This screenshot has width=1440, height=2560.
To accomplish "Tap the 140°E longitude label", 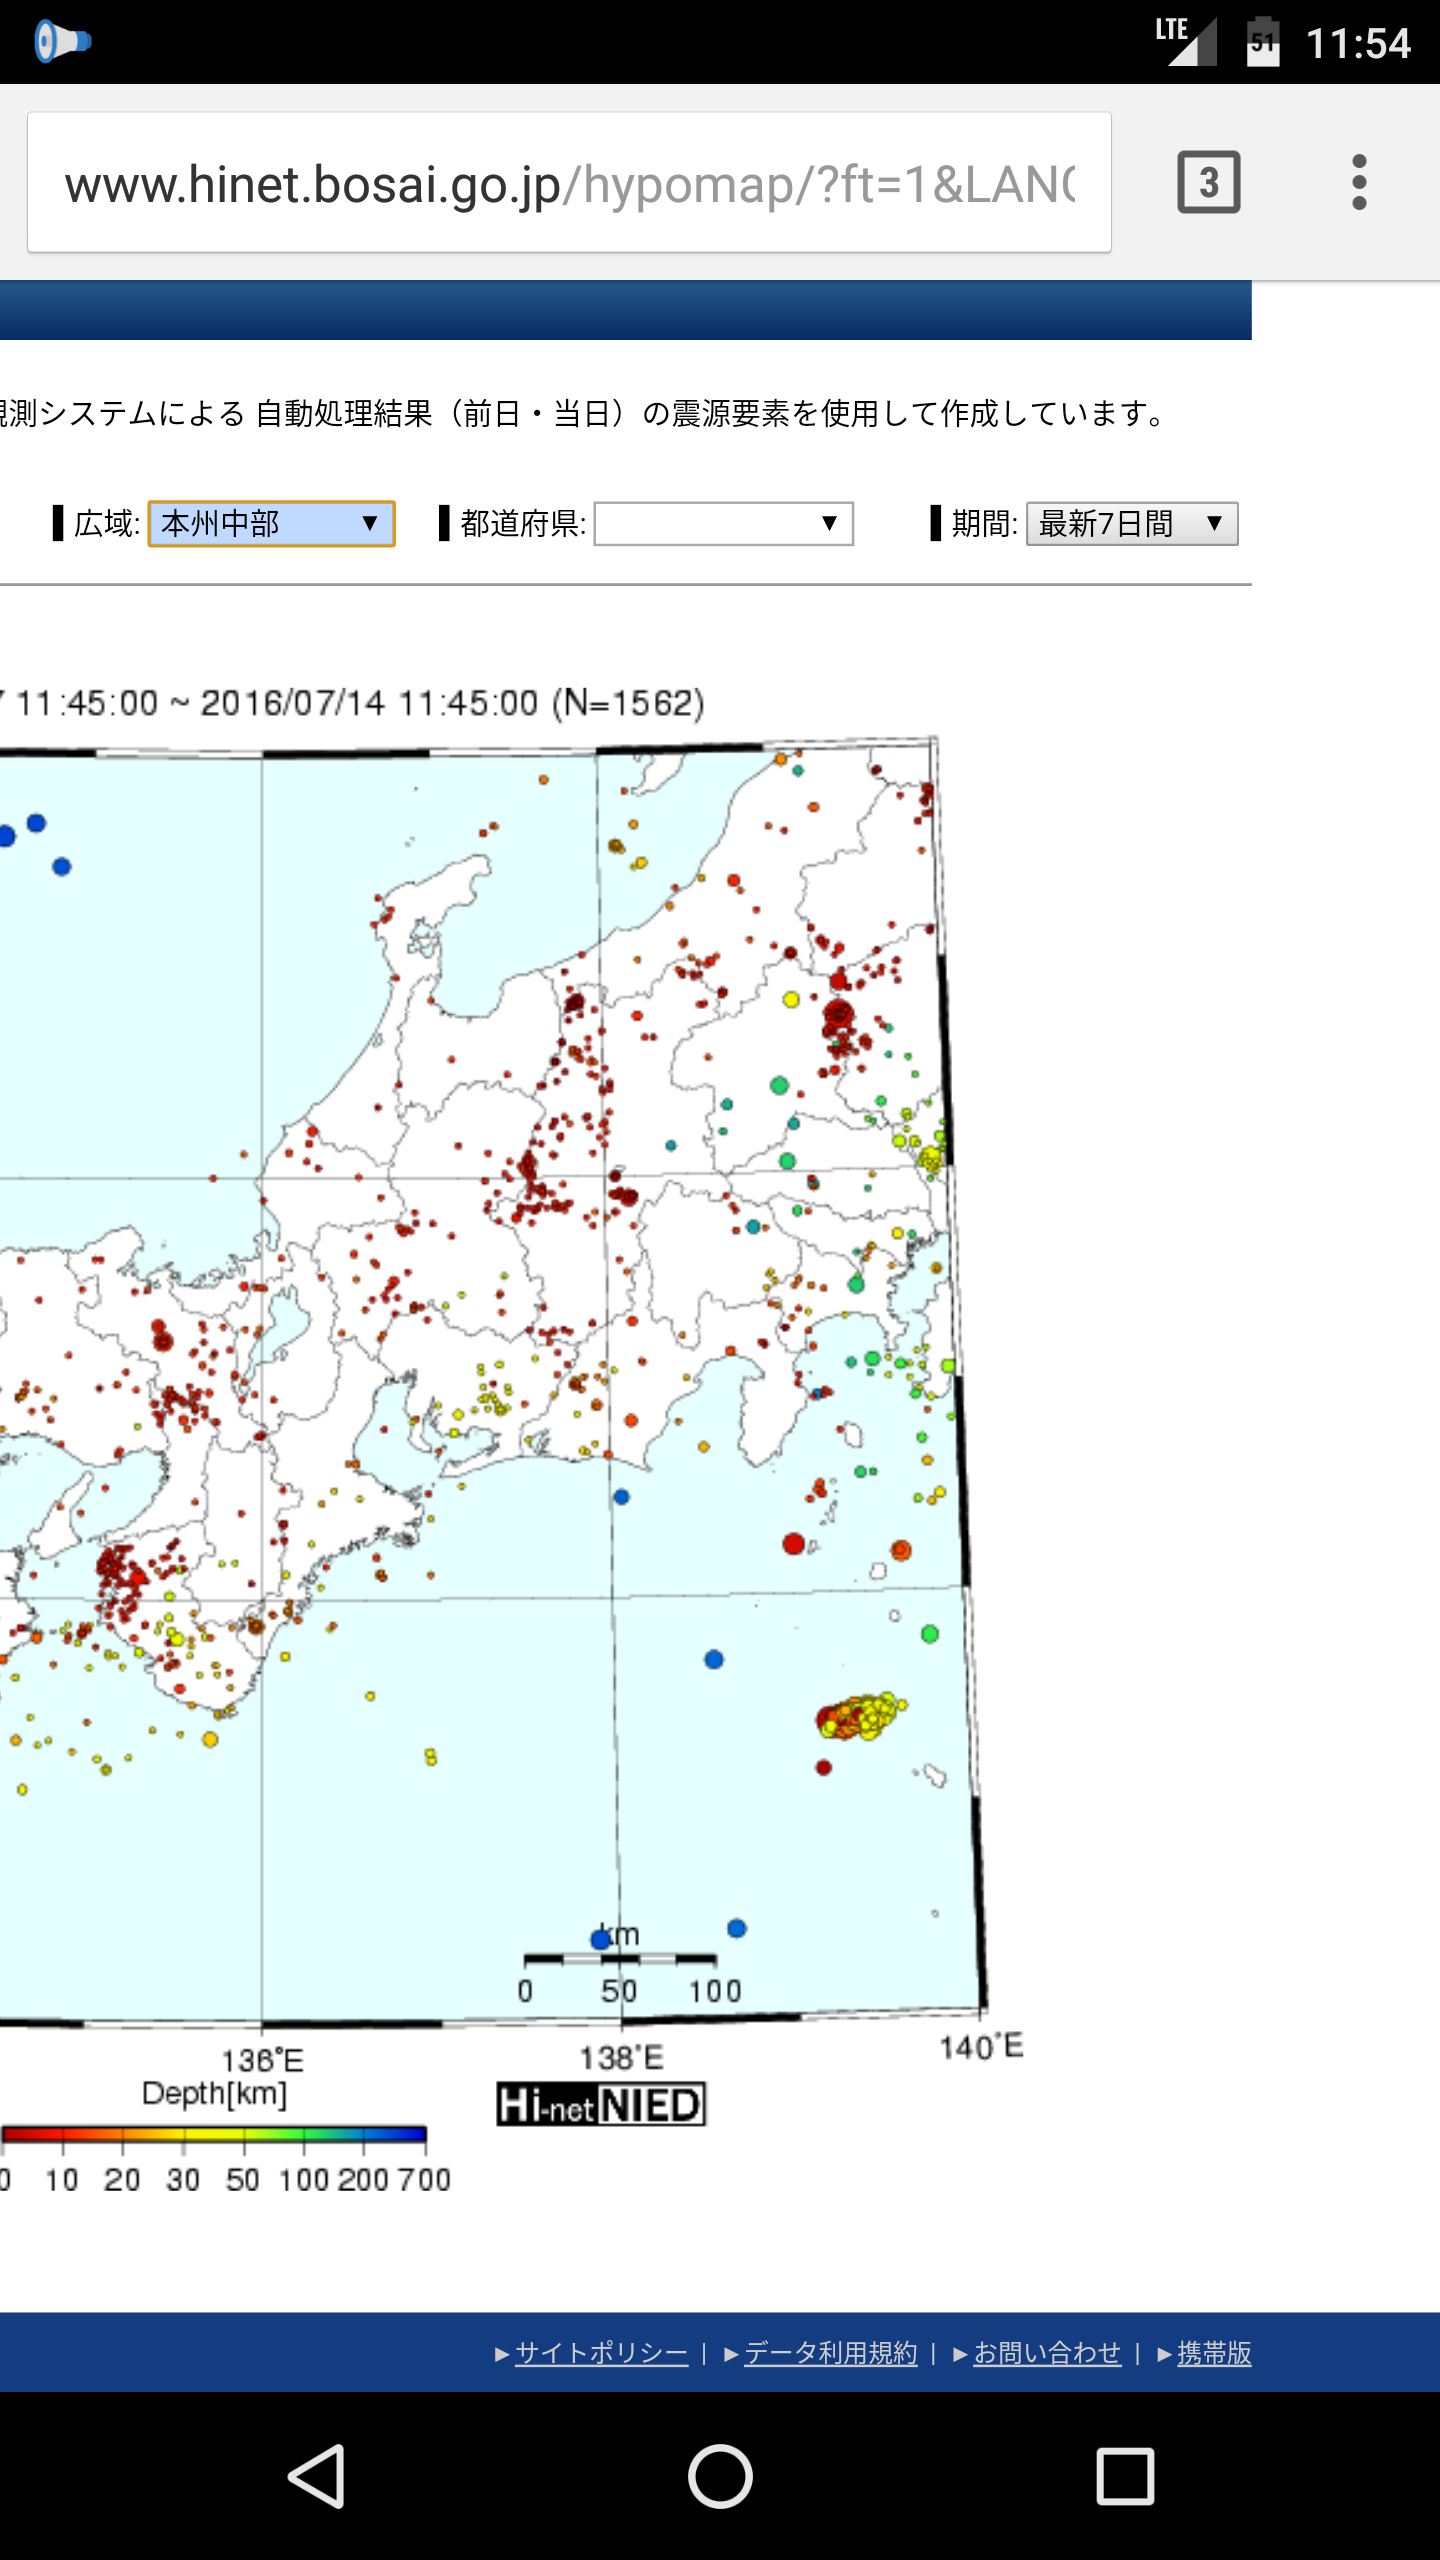I will tap(981, 2046).
